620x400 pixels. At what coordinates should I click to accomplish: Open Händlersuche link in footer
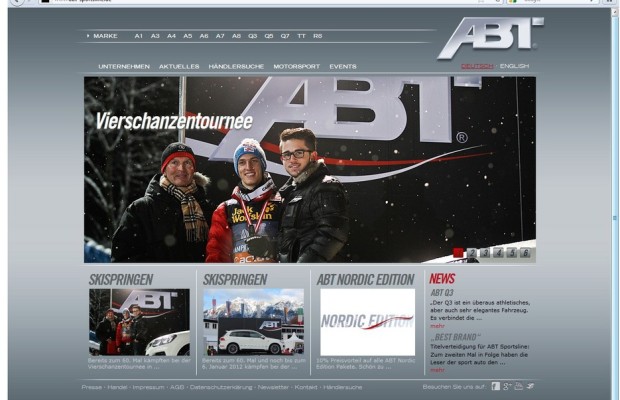click(x=342, y=387)
